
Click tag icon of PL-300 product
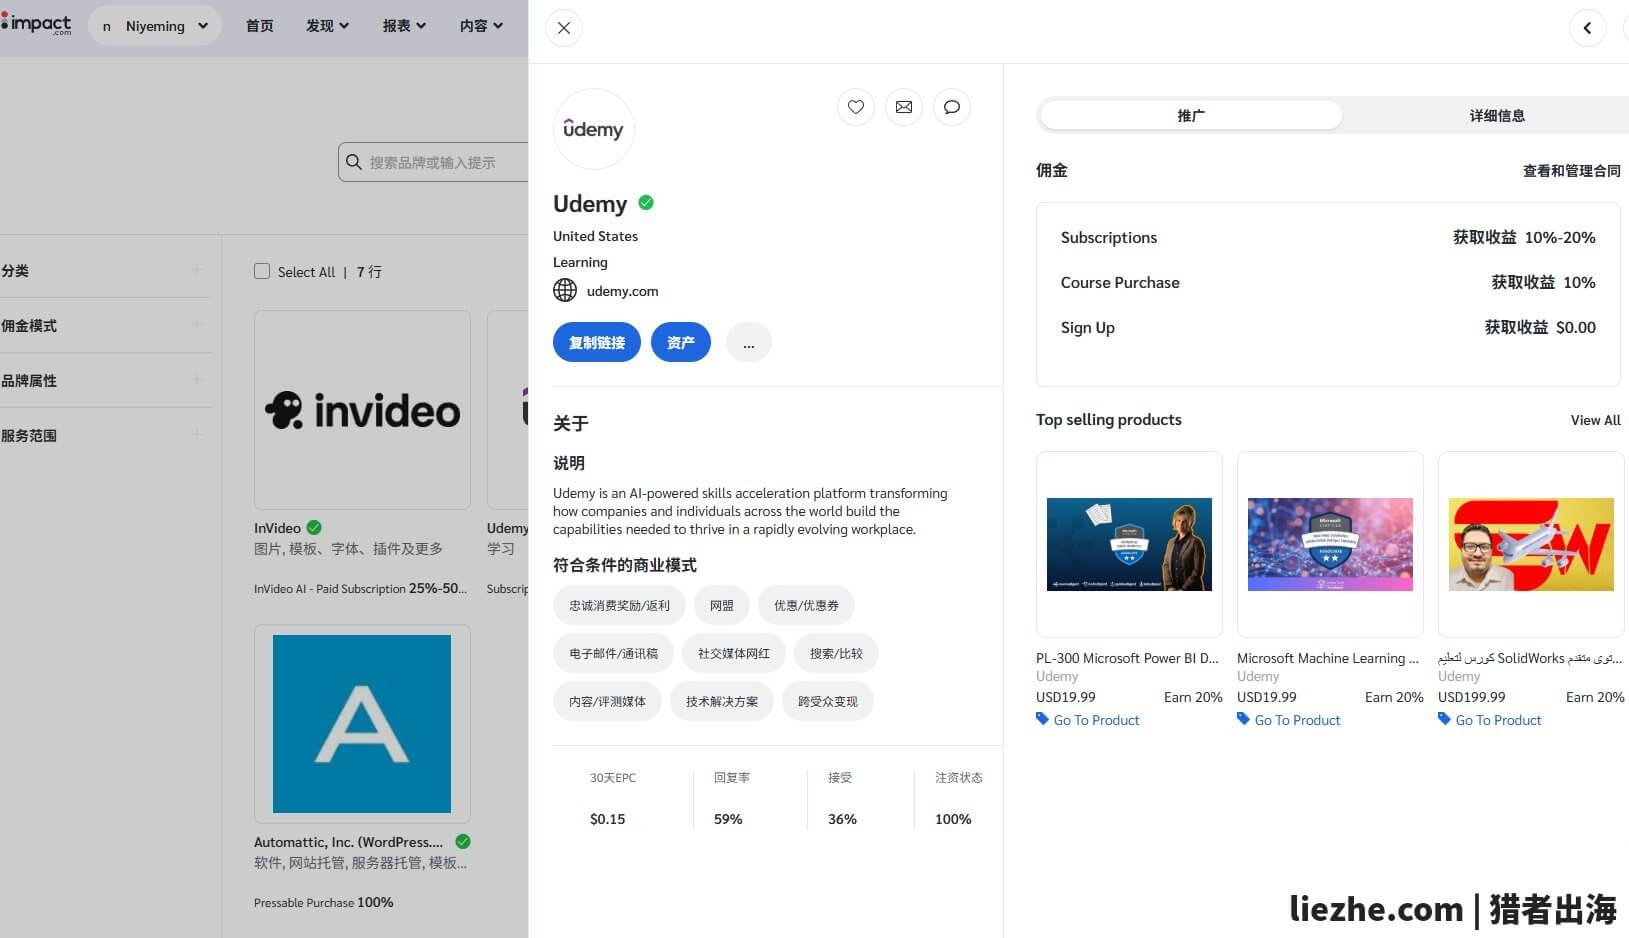click(1042, 719)
